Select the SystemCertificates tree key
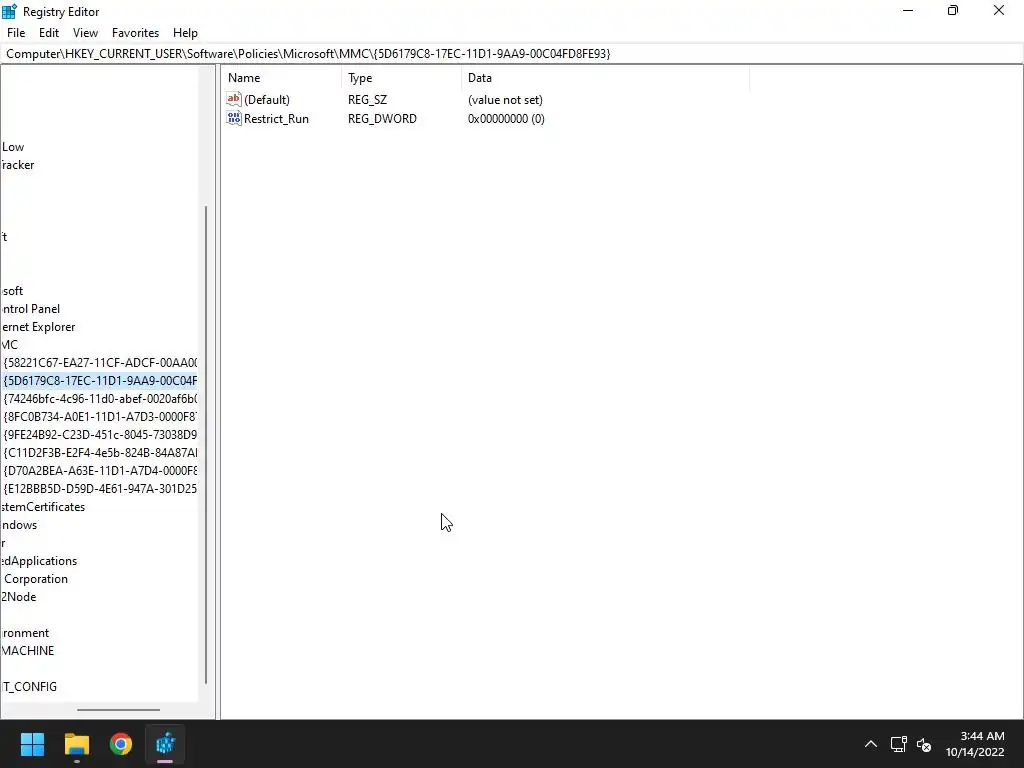The height and width of the screenshot is (768, 1024). point(43,507)
